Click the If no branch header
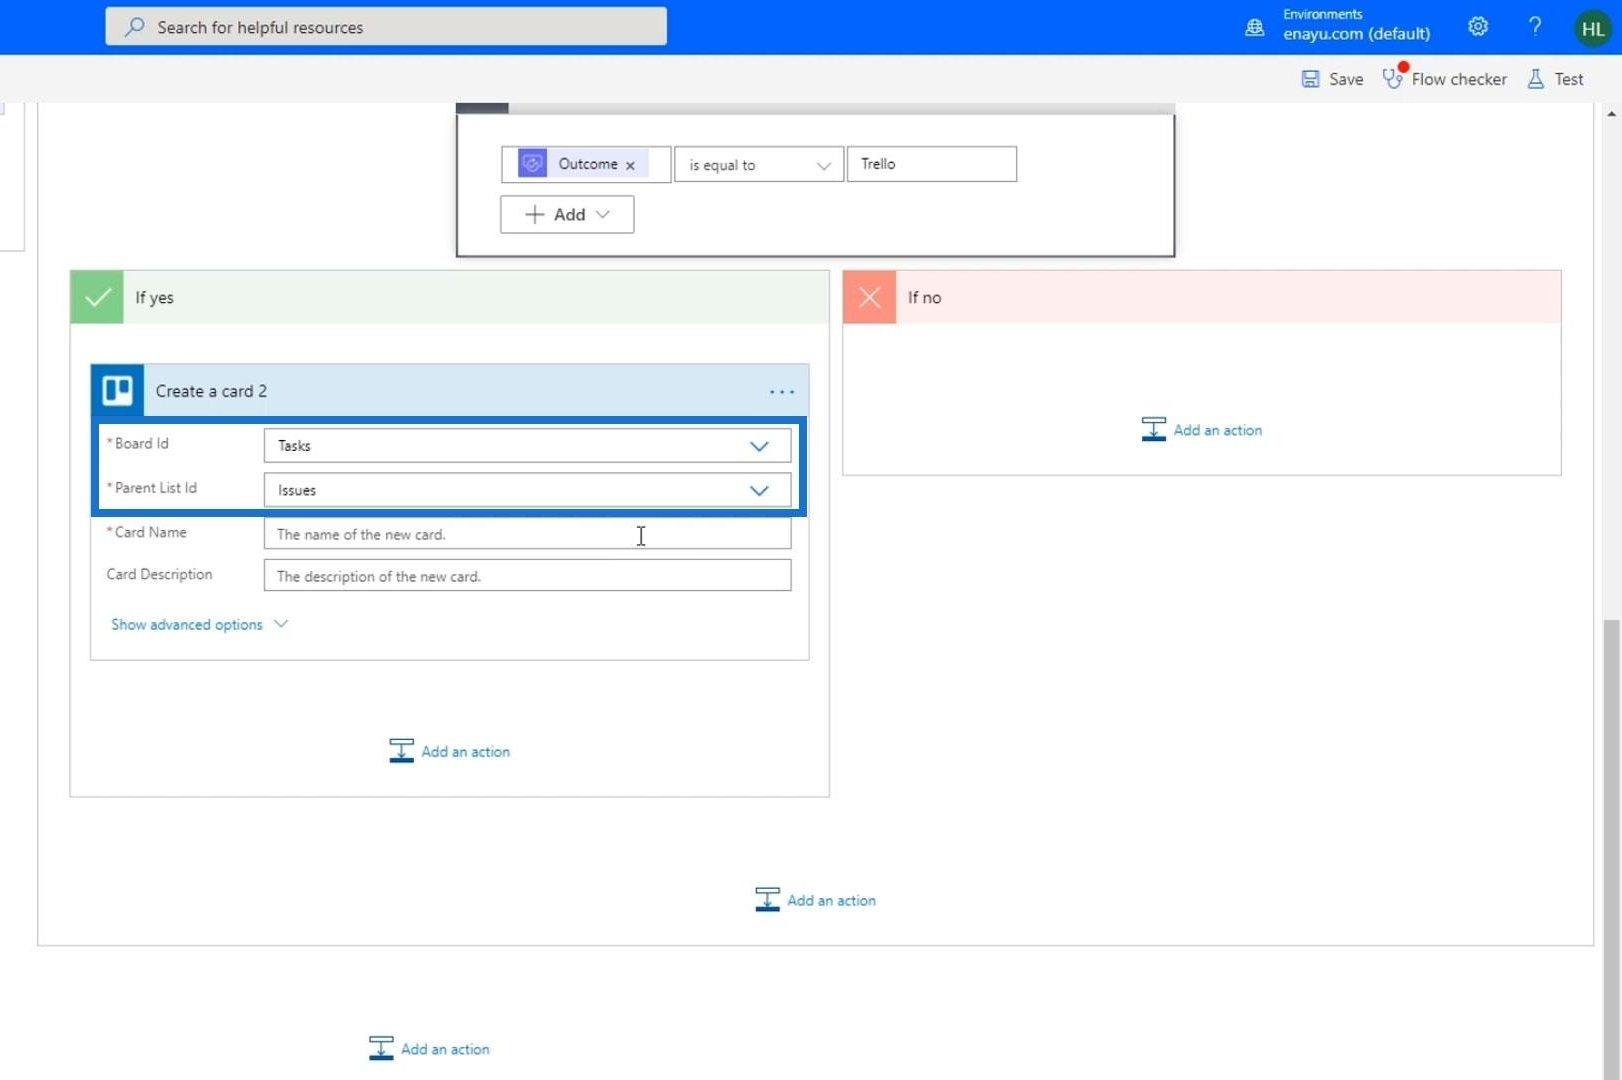This screenshot has height=1080, width=1622. (1201, 297)
